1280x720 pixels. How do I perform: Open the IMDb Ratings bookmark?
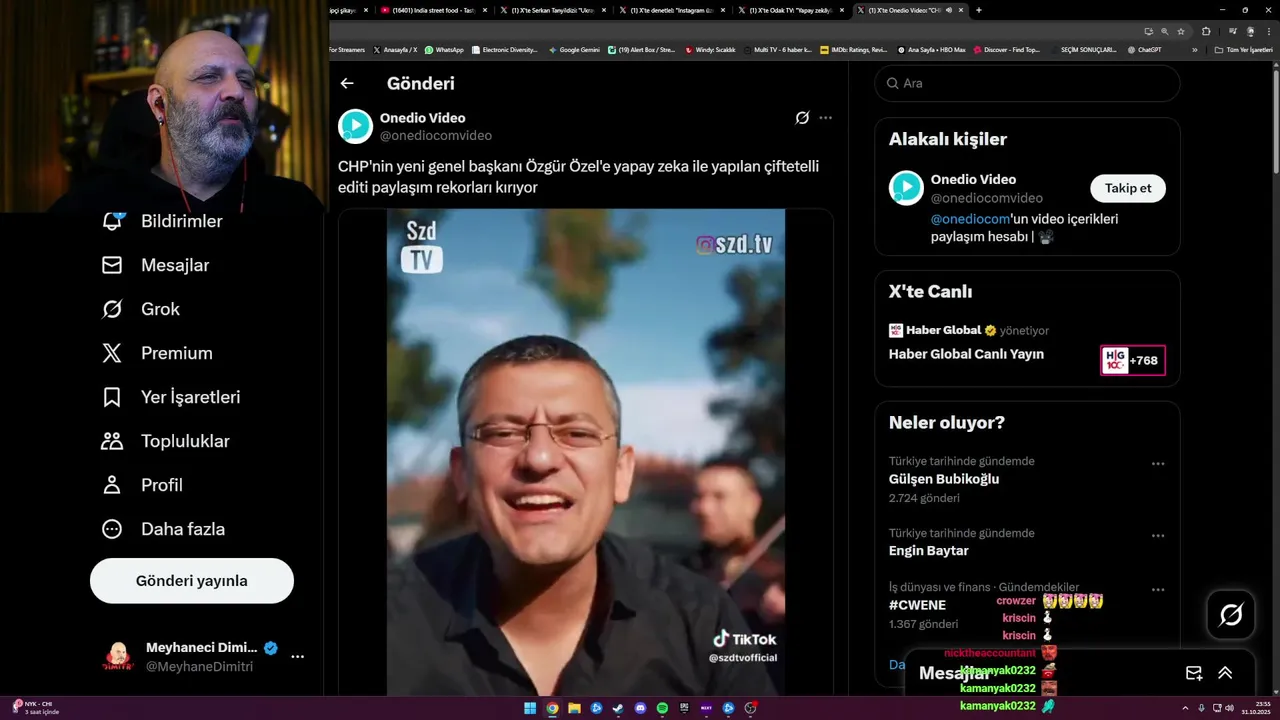[x=853, y=49]
